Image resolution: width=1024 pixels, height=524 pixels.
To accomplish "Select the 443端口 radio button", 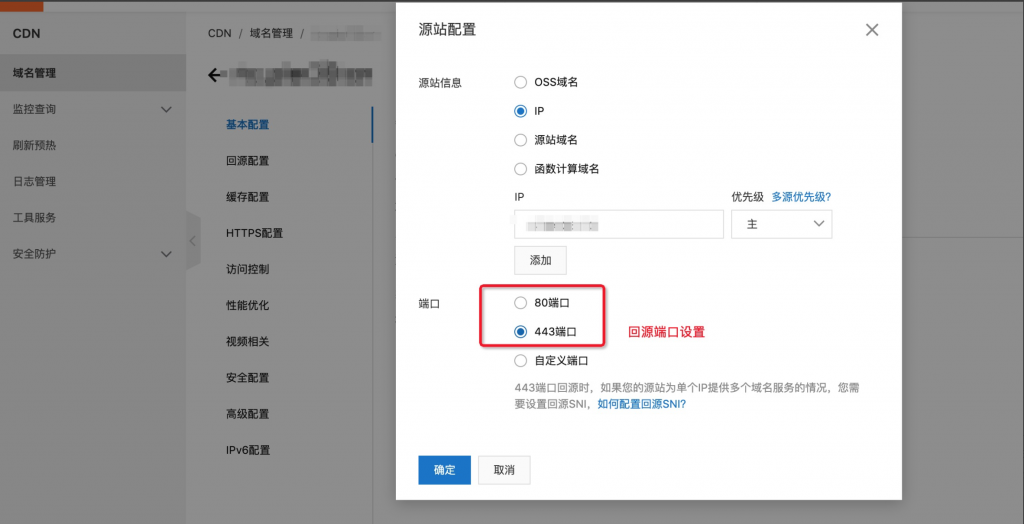I will pos(520,331).
